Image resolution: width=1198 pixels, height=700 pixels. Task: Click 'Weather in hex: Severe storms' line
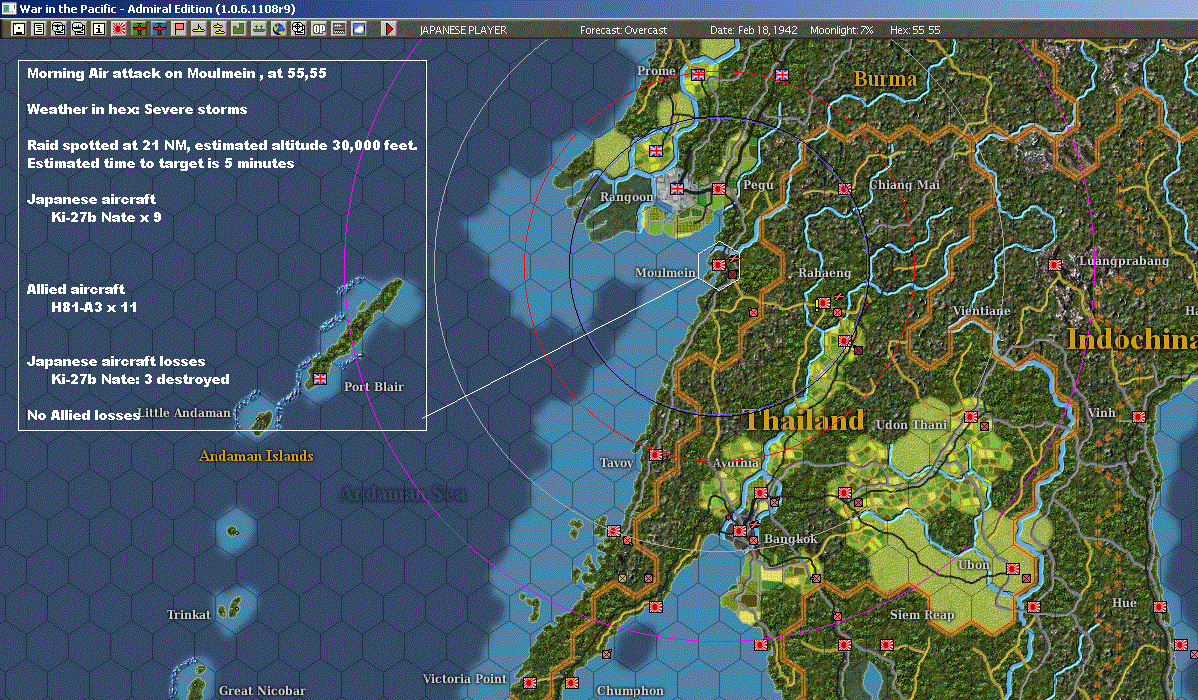(x=137, y=109)
